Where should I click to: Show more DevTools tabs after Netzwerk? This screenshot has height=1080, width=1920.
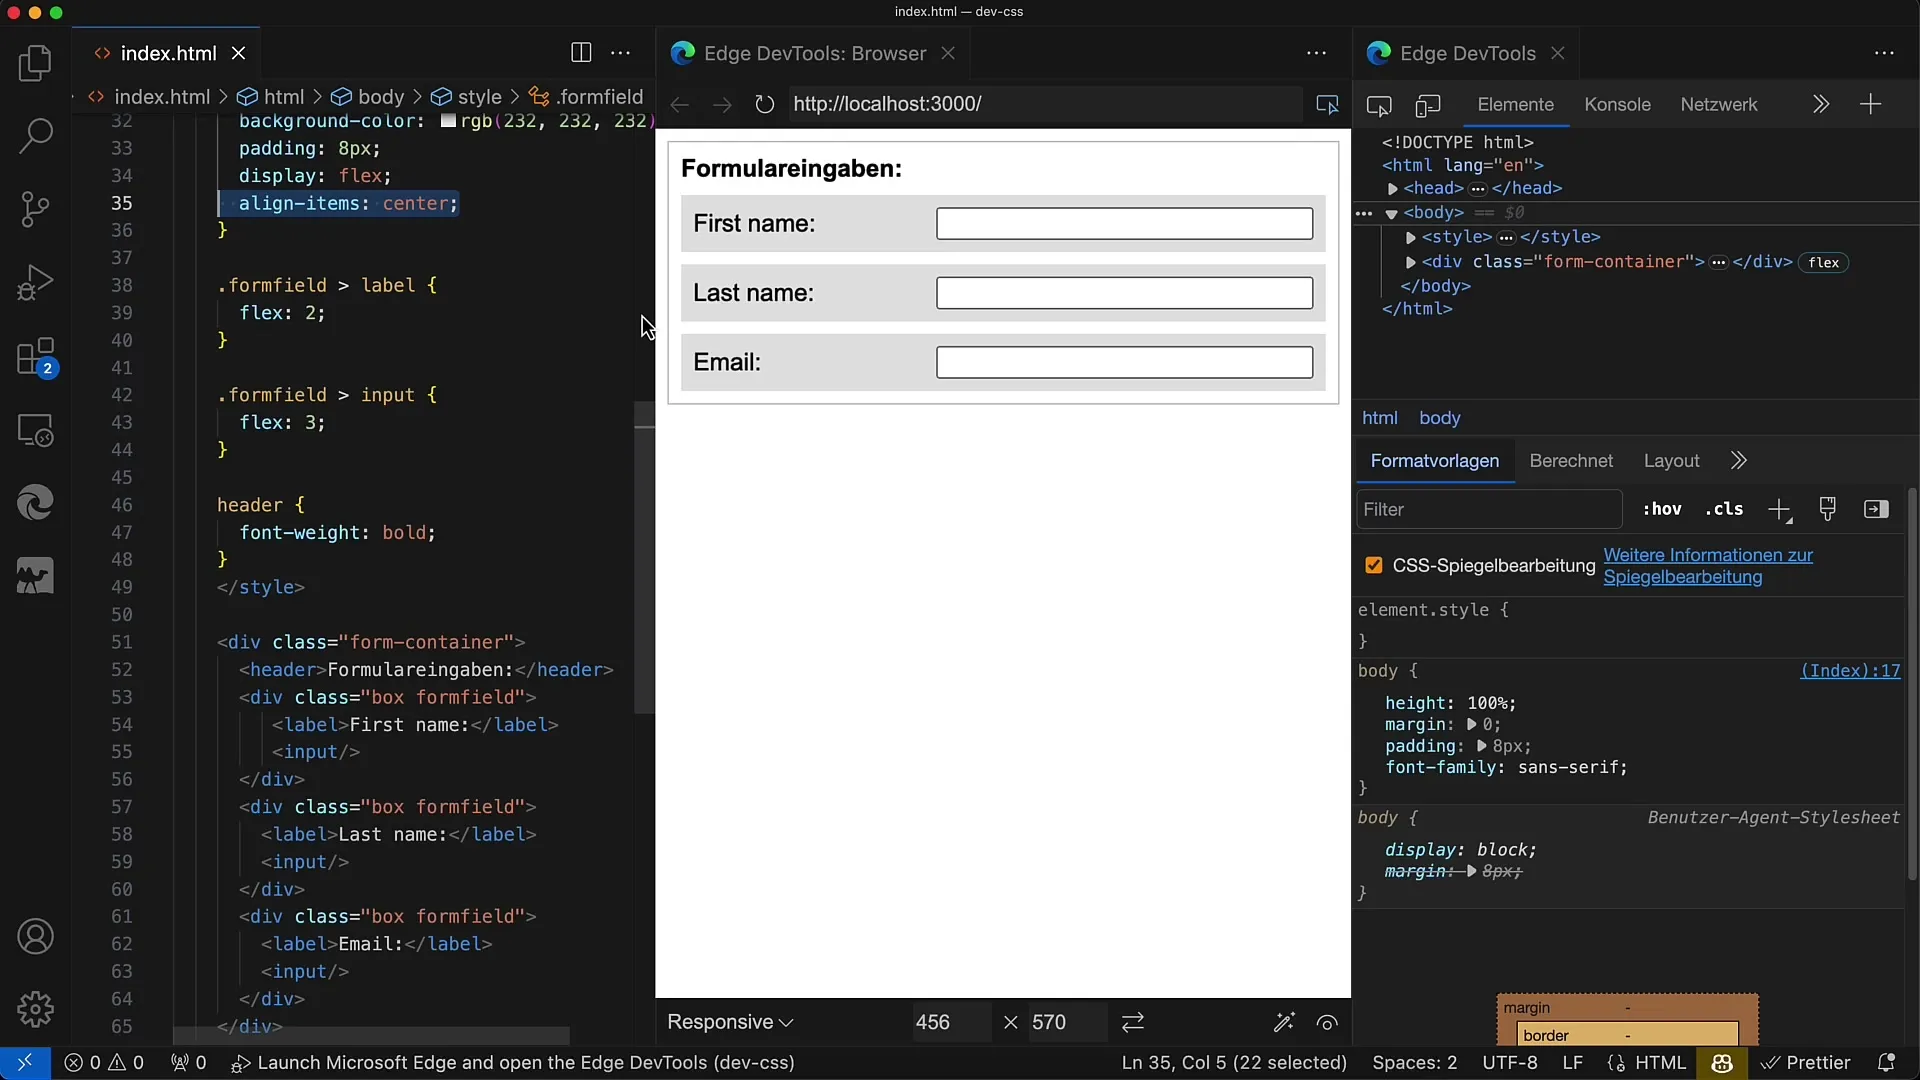click(x=1820, y=104)
